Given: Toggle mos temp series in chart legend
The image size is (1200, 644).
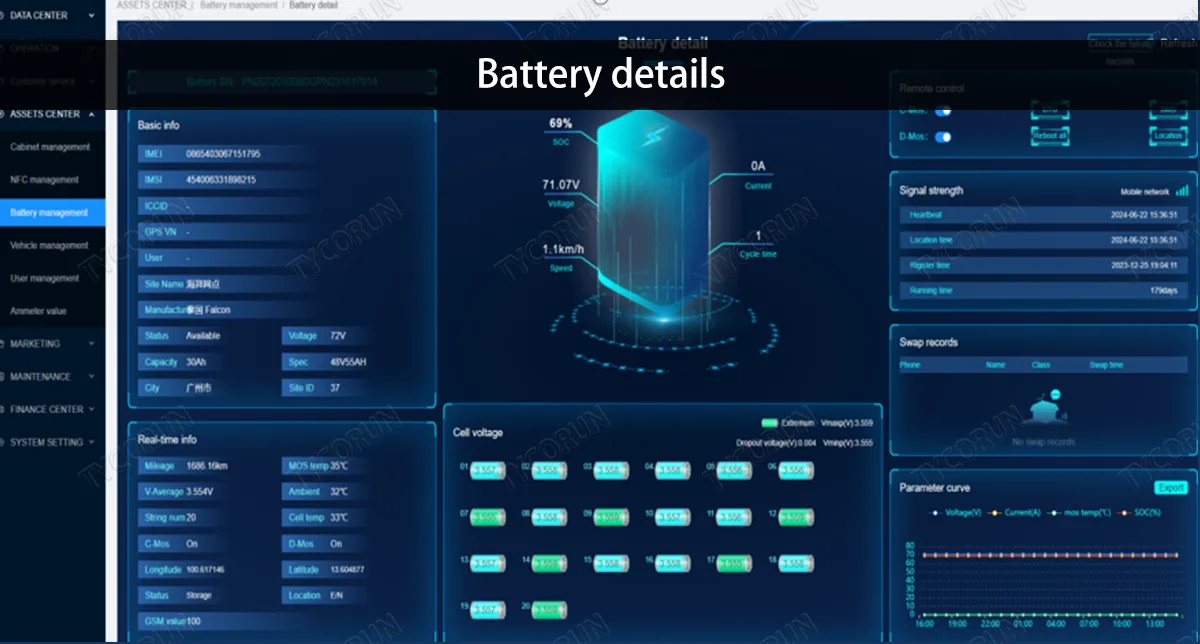Looking at the screenshot, I should pos(1079,512).
